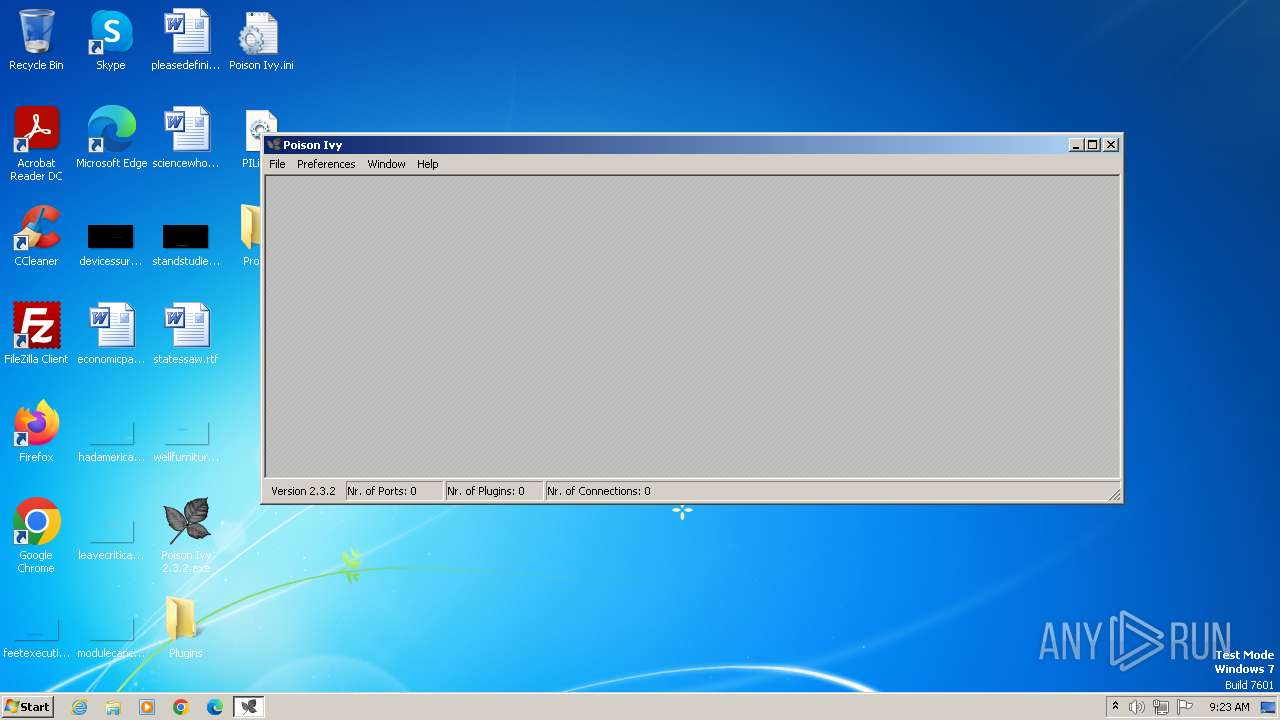Select the statessaw.rtf document icon
Viewport: 1280px width, 720px height.
186,334
